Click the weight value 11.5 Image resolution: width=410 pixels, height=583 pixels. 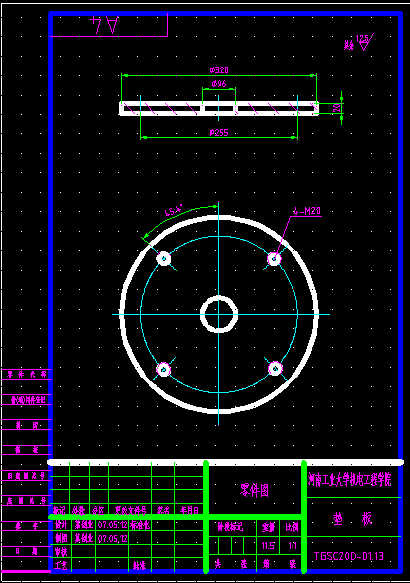click(268, 546)
